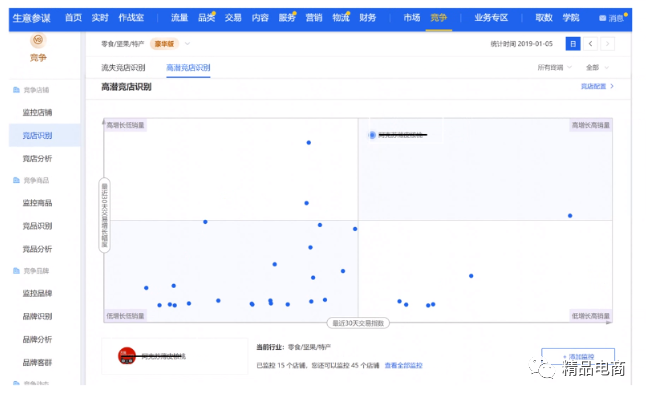Screen dimensions: 646x397
Task: Expand the 零食/坚果/特产 category dropdown arrow
Action: (187, 44)
